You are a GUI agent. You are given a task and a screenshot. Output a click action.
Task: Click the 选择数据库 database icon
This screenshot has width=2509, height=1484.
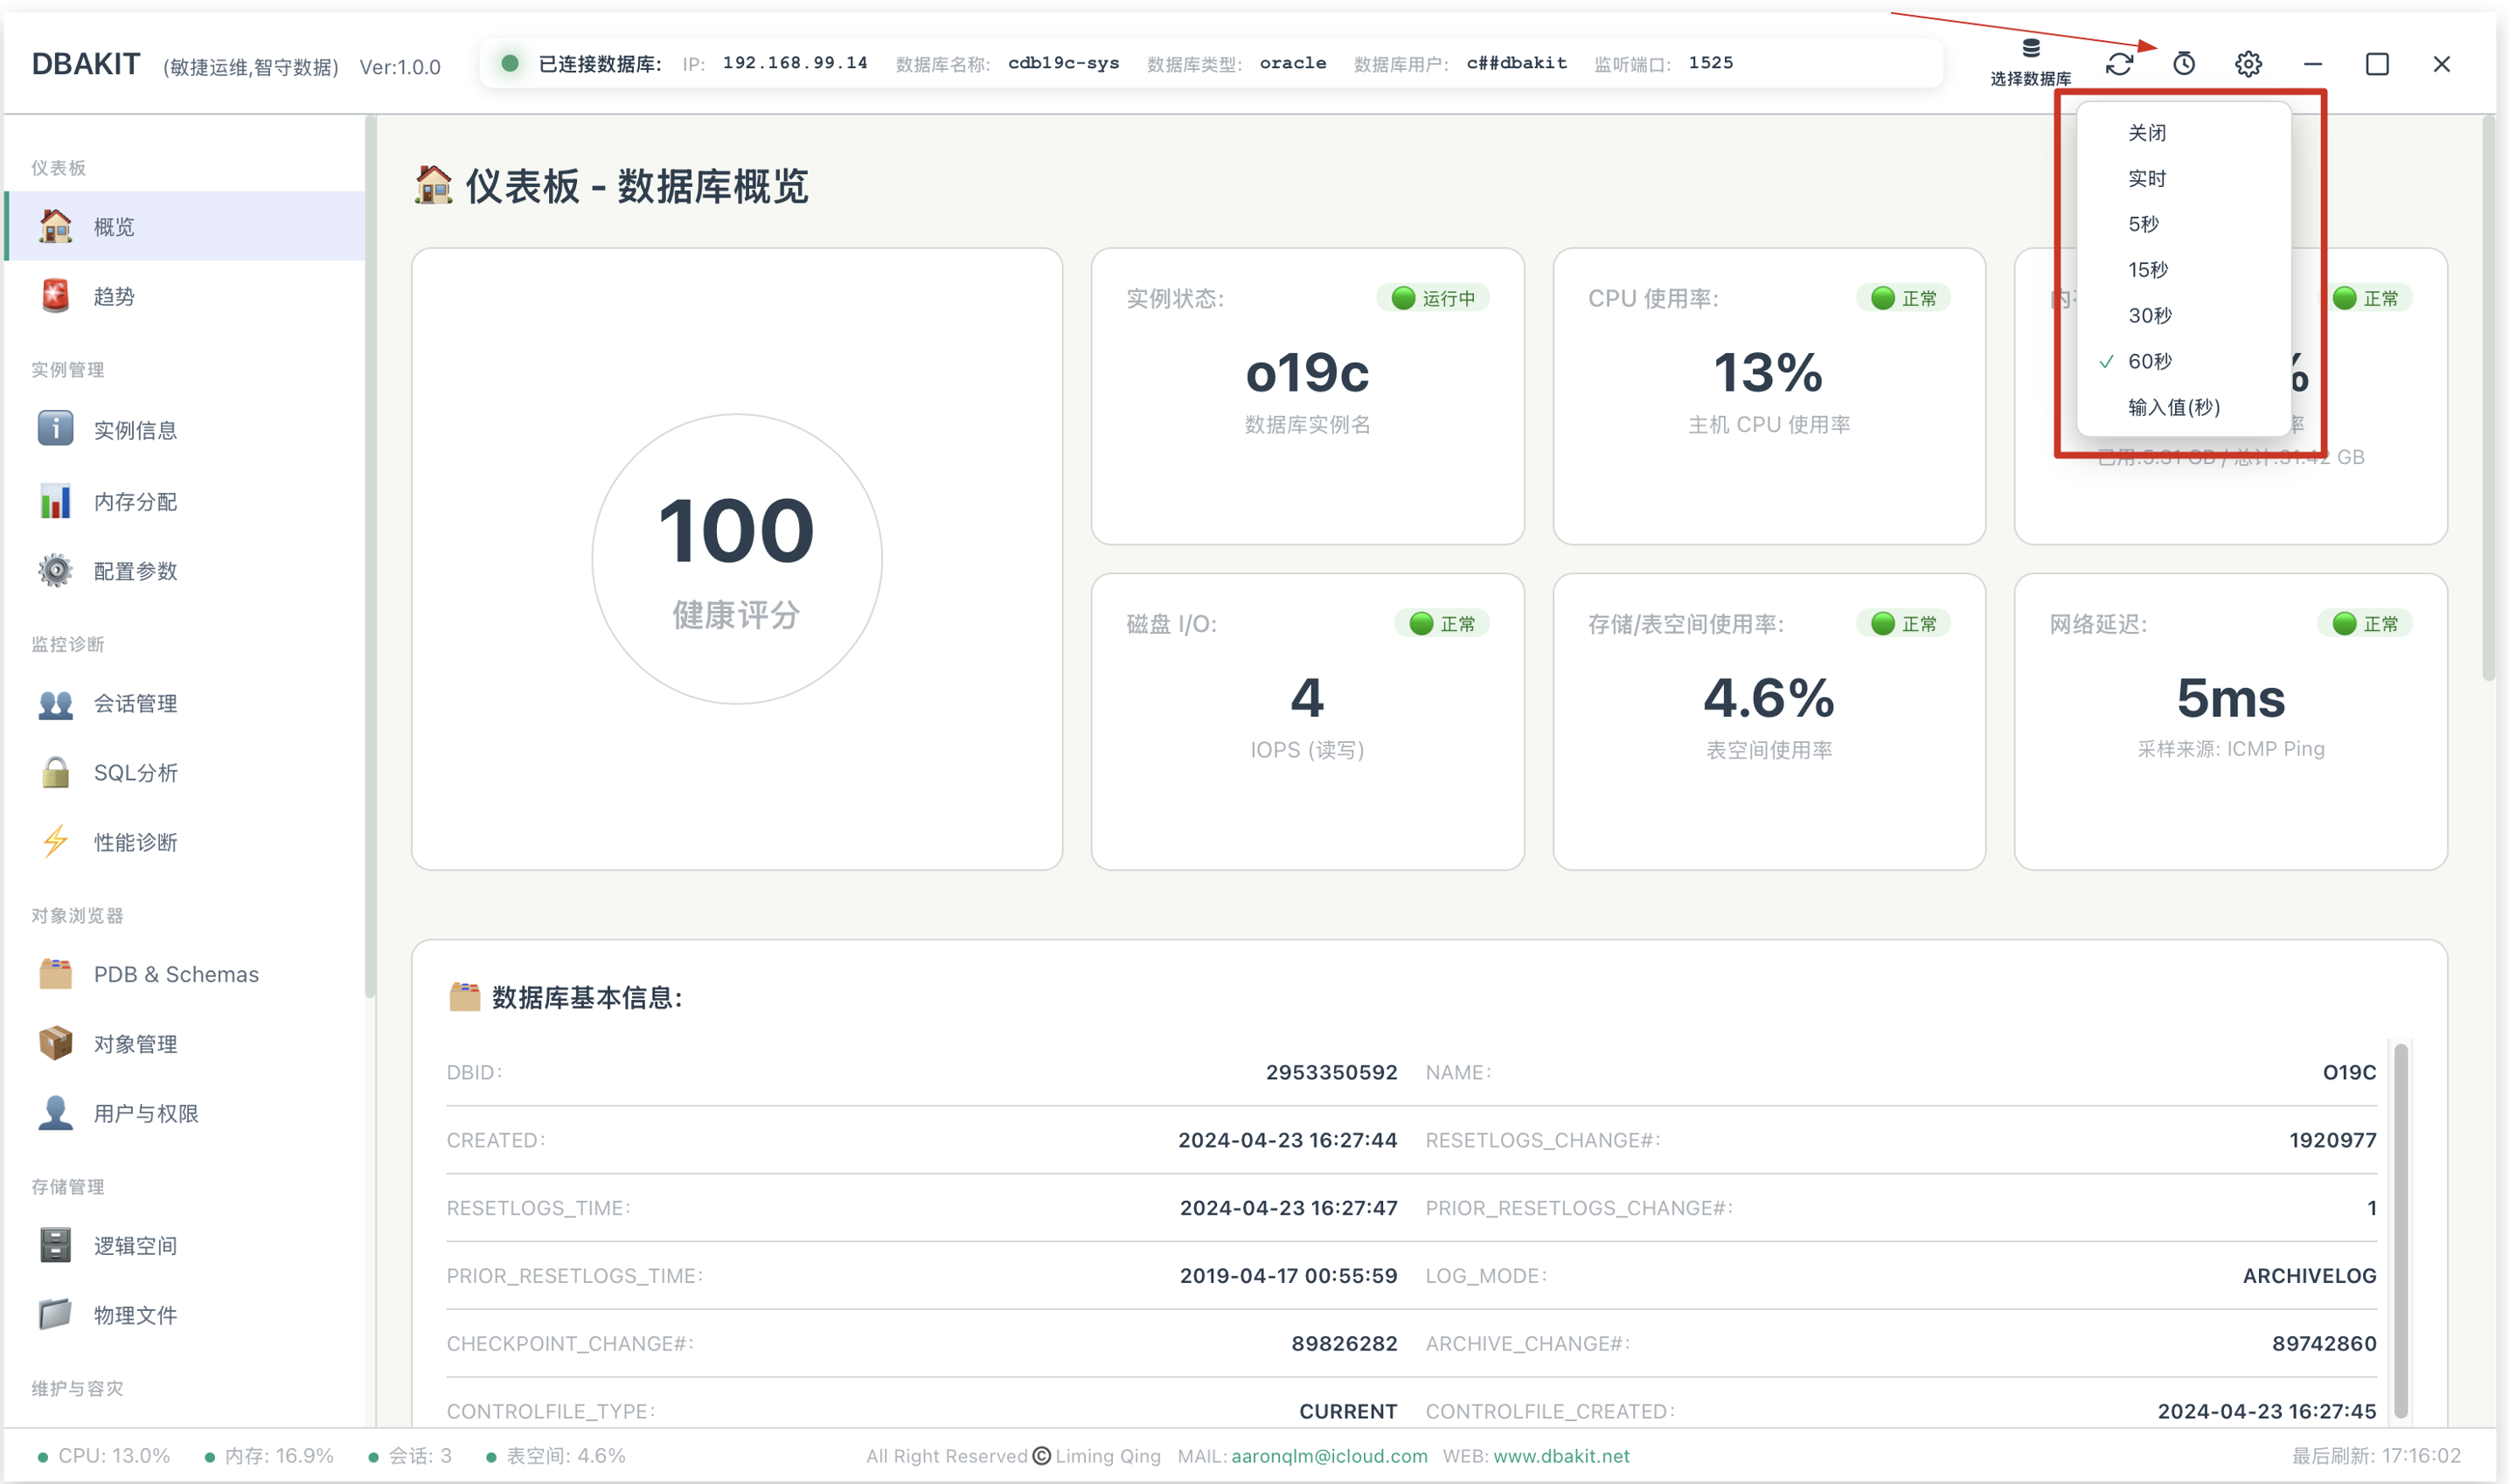(x=2030, y=62)
